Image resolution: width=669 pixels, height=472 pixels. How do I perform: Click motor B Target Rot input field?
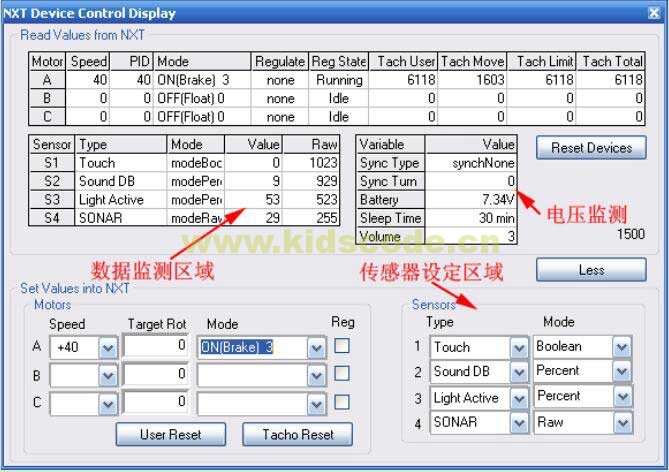(156, 374)
